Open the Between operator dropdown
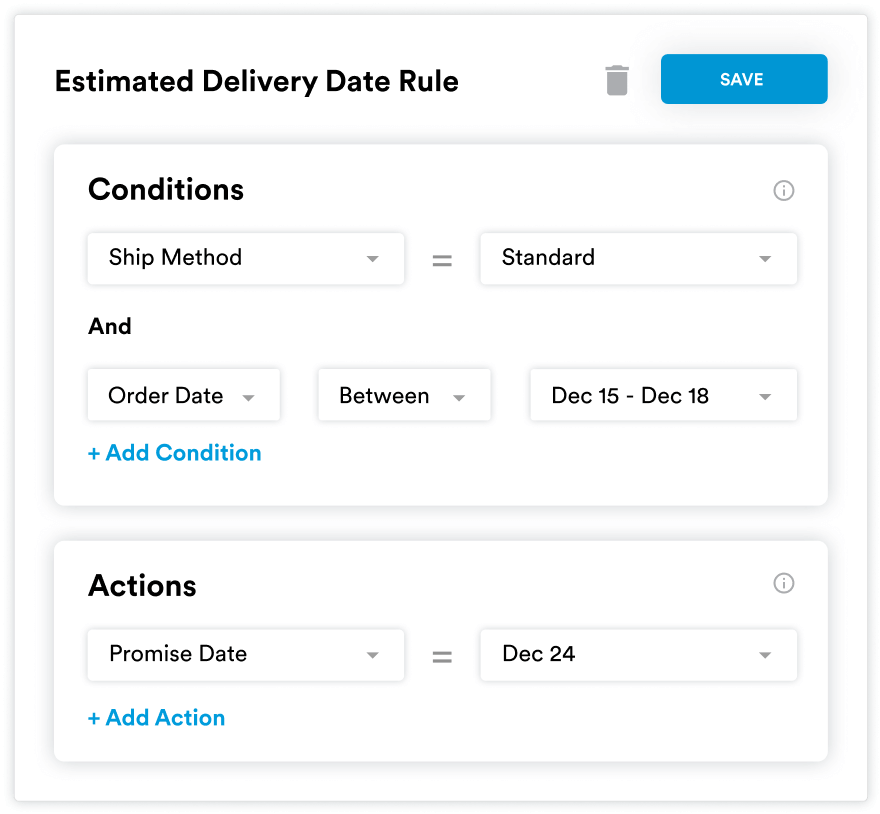 pos(404,395)
